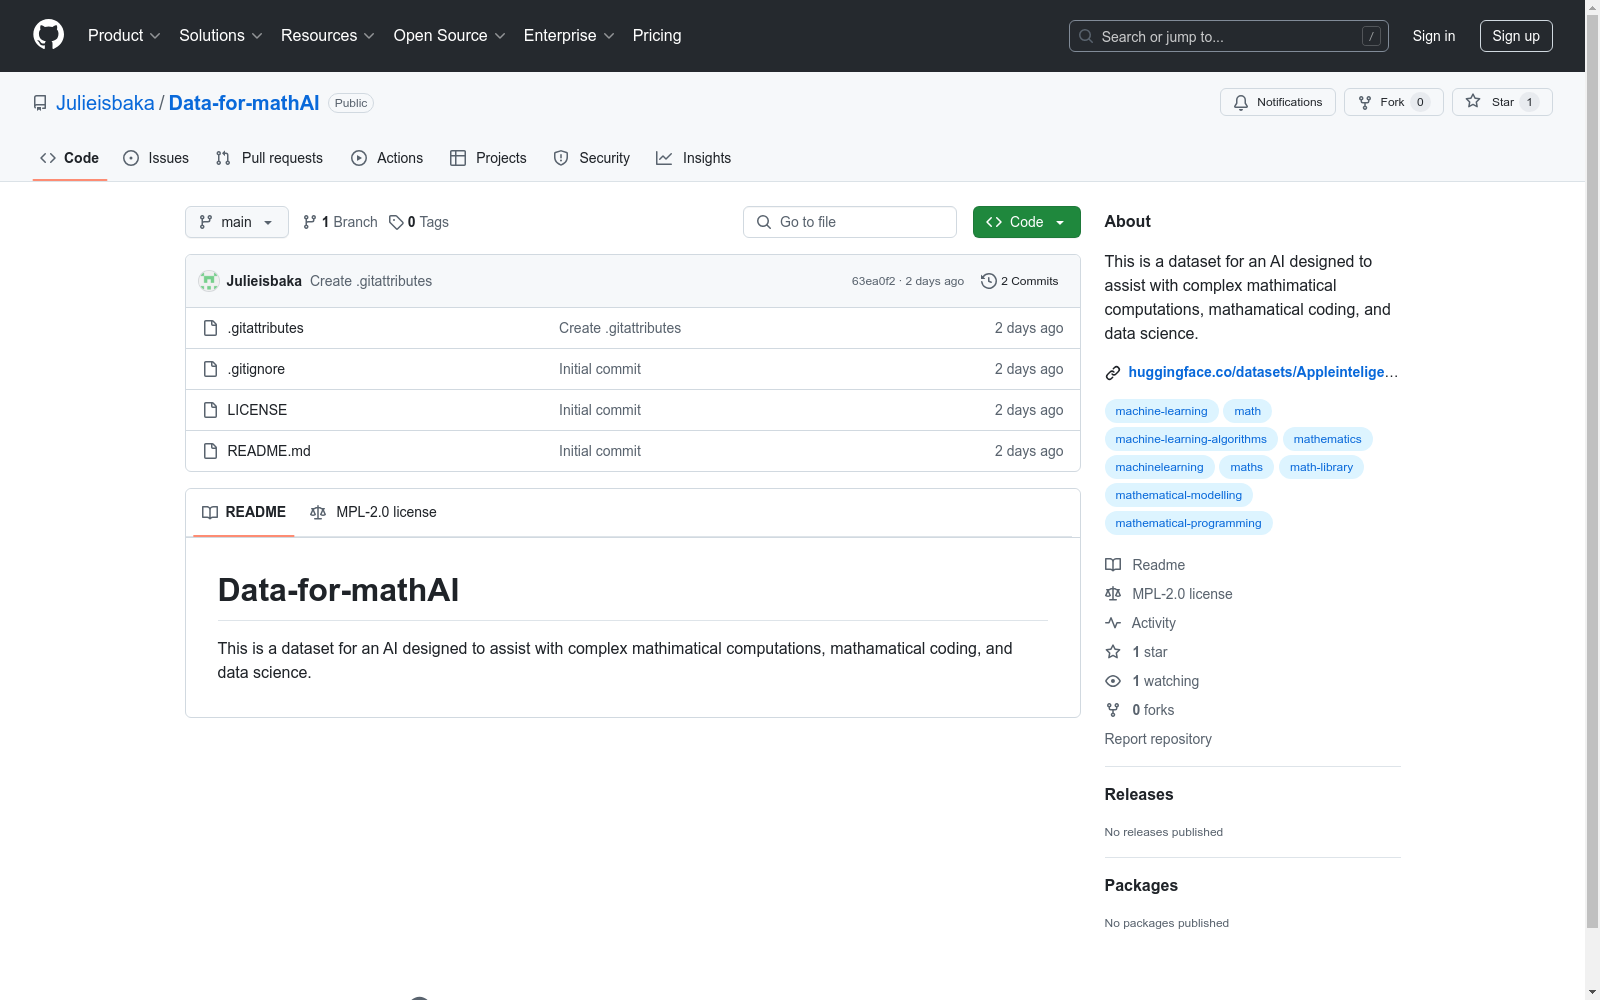
Task: Open the Resources dropdown
Action: [x=328, y=36]
